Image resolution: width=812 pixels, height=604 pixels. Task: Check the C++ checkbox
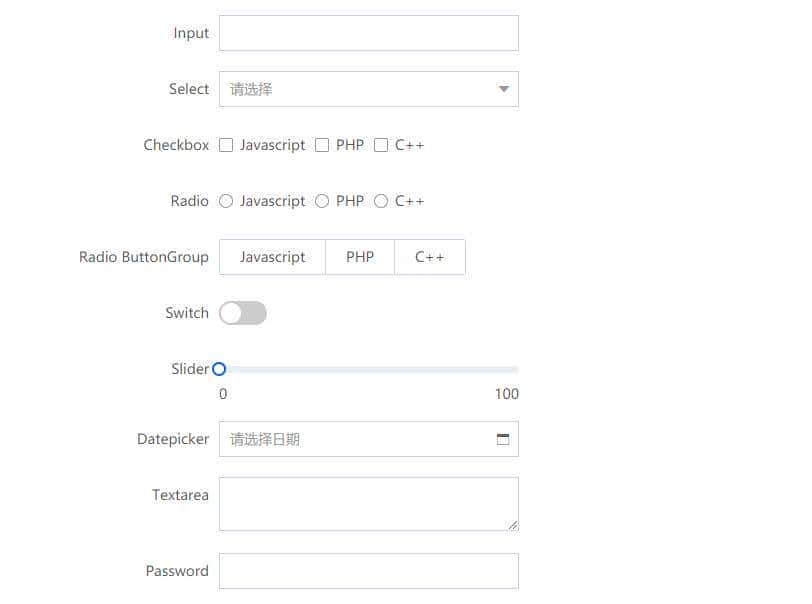pyautogui.click(x=381, y=145)
